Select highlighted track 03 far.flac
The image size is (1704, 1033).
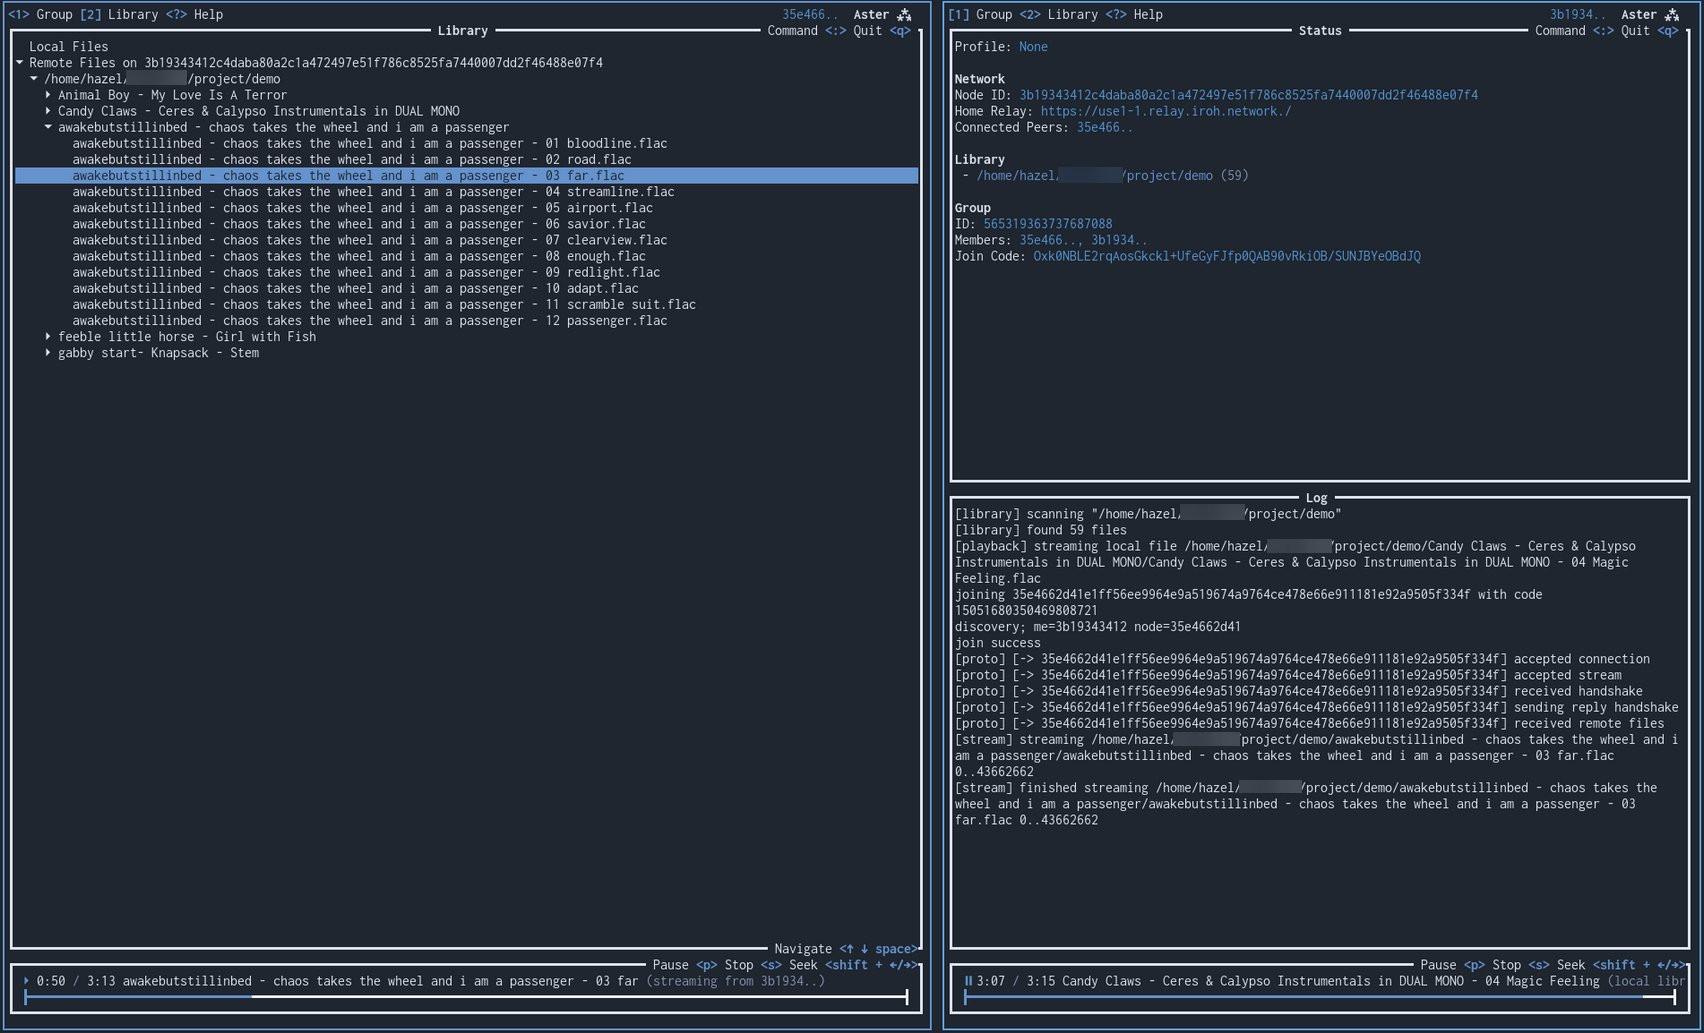pos(466,176)
